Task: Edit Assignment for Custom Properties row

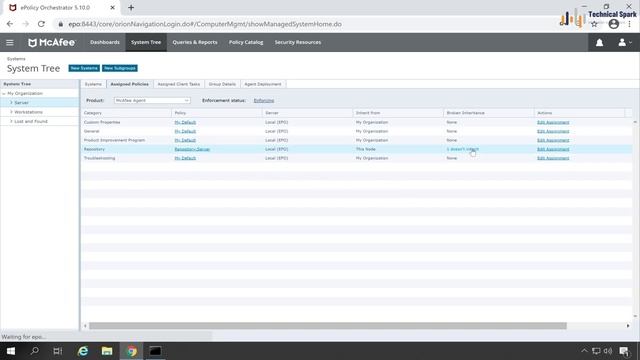Action: [553, 122]
